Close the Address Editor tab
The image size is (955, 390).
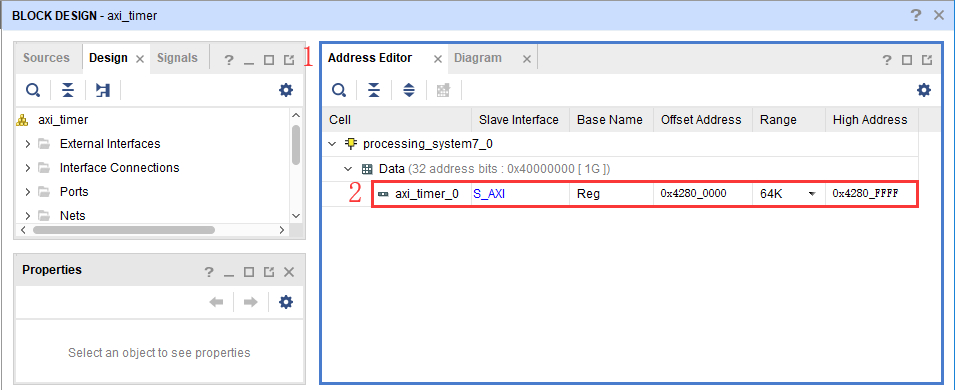(x=437, y=59)
